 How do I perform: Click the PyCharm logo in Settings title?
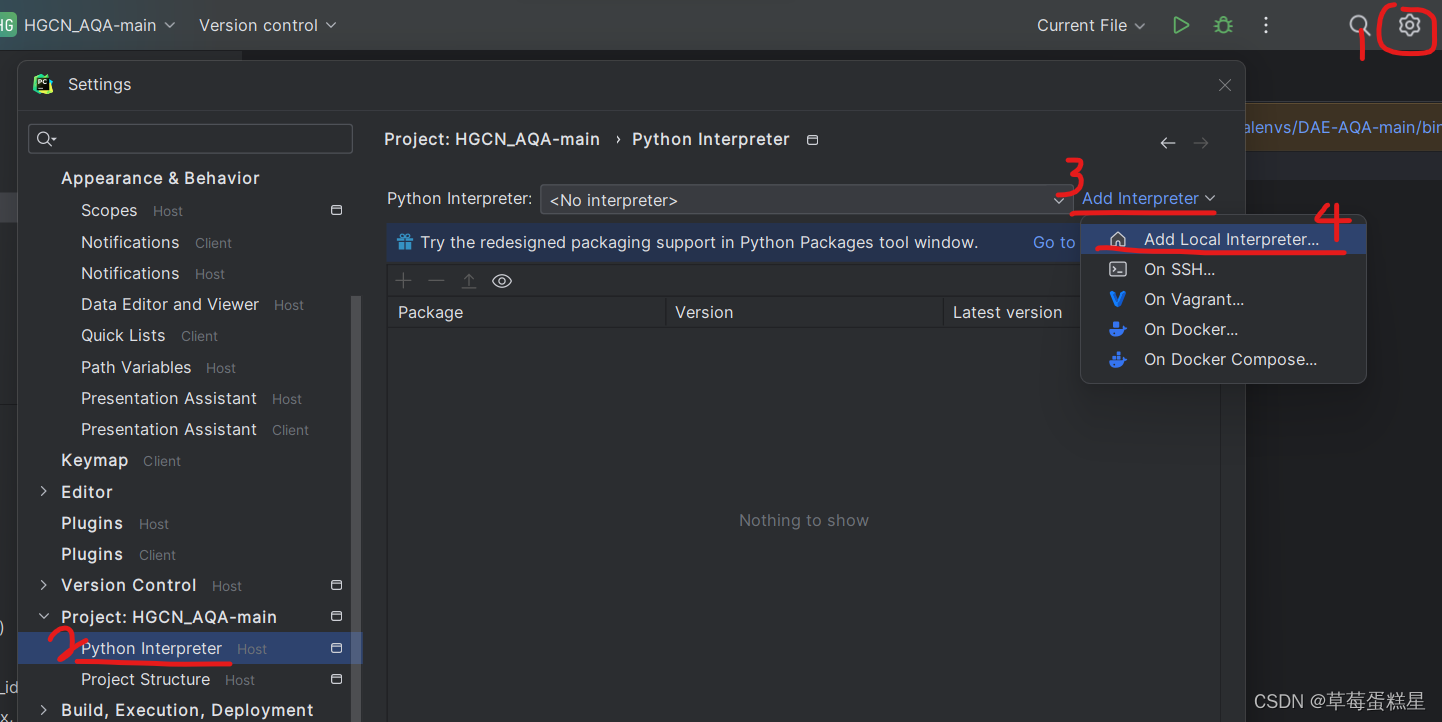point(43,84)
